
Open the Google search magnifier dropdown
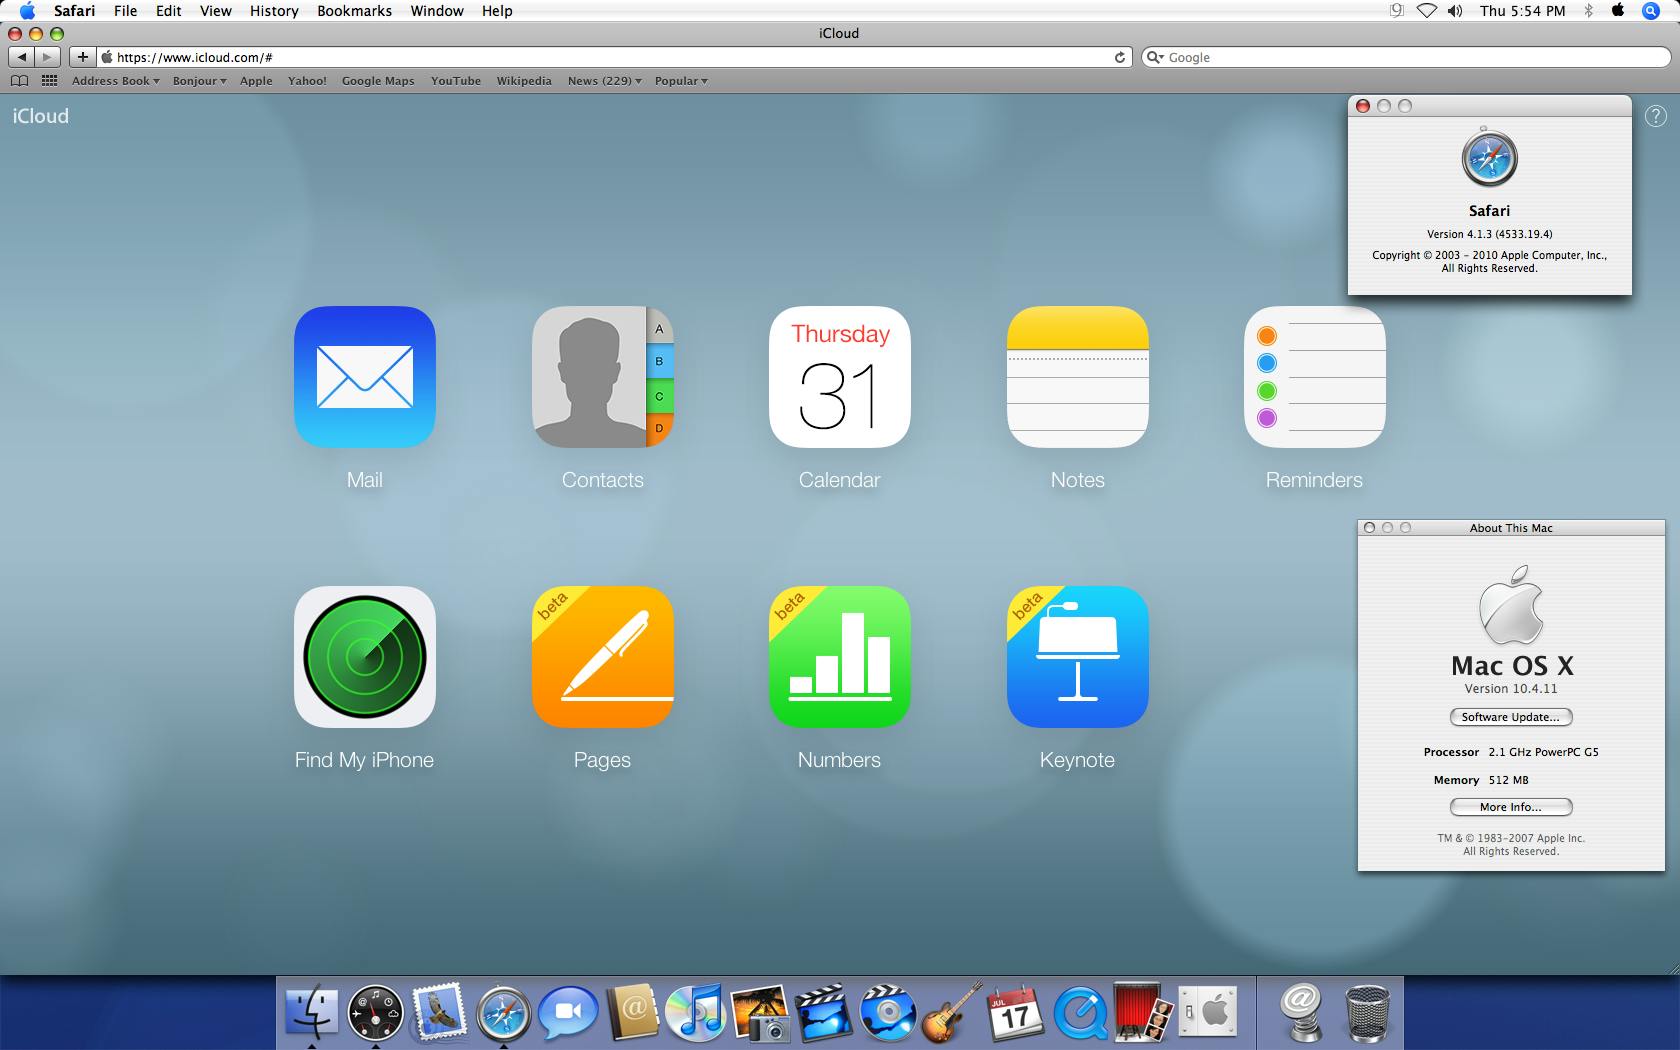[x=1155, y=57]
